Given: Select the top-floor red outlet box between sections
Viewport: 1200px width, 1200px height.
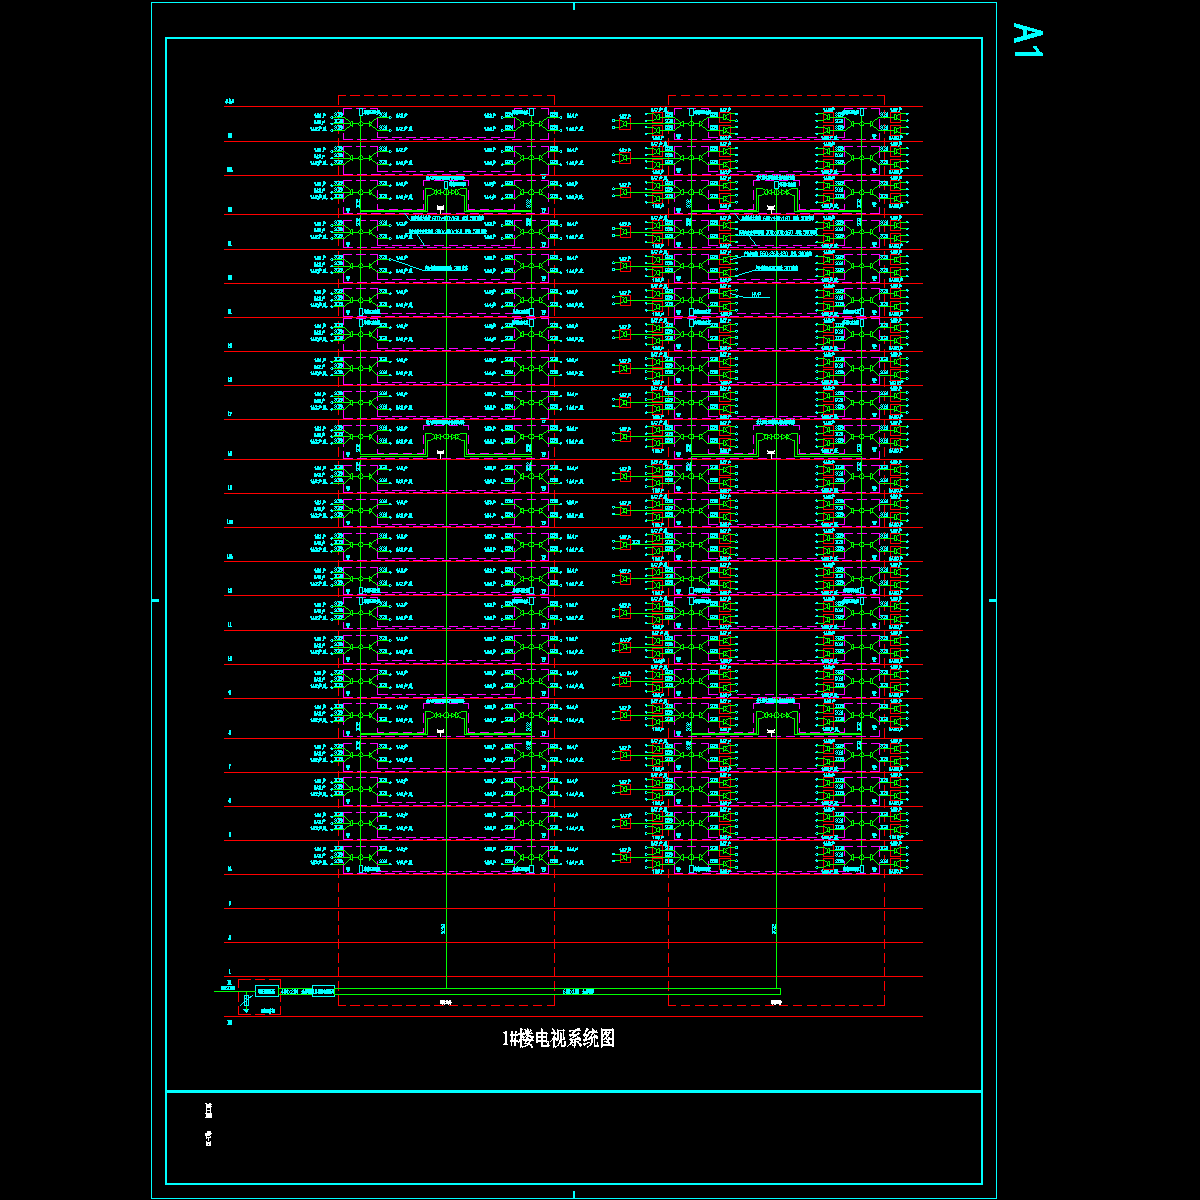Looking at the screenshot, I should click(625, 124).
